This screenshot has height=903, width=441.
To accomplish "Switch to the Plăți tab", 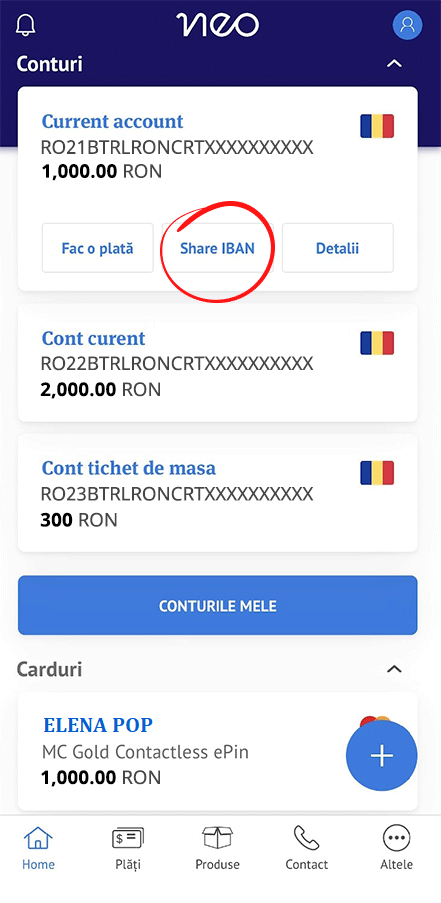I will click(127, 847).
